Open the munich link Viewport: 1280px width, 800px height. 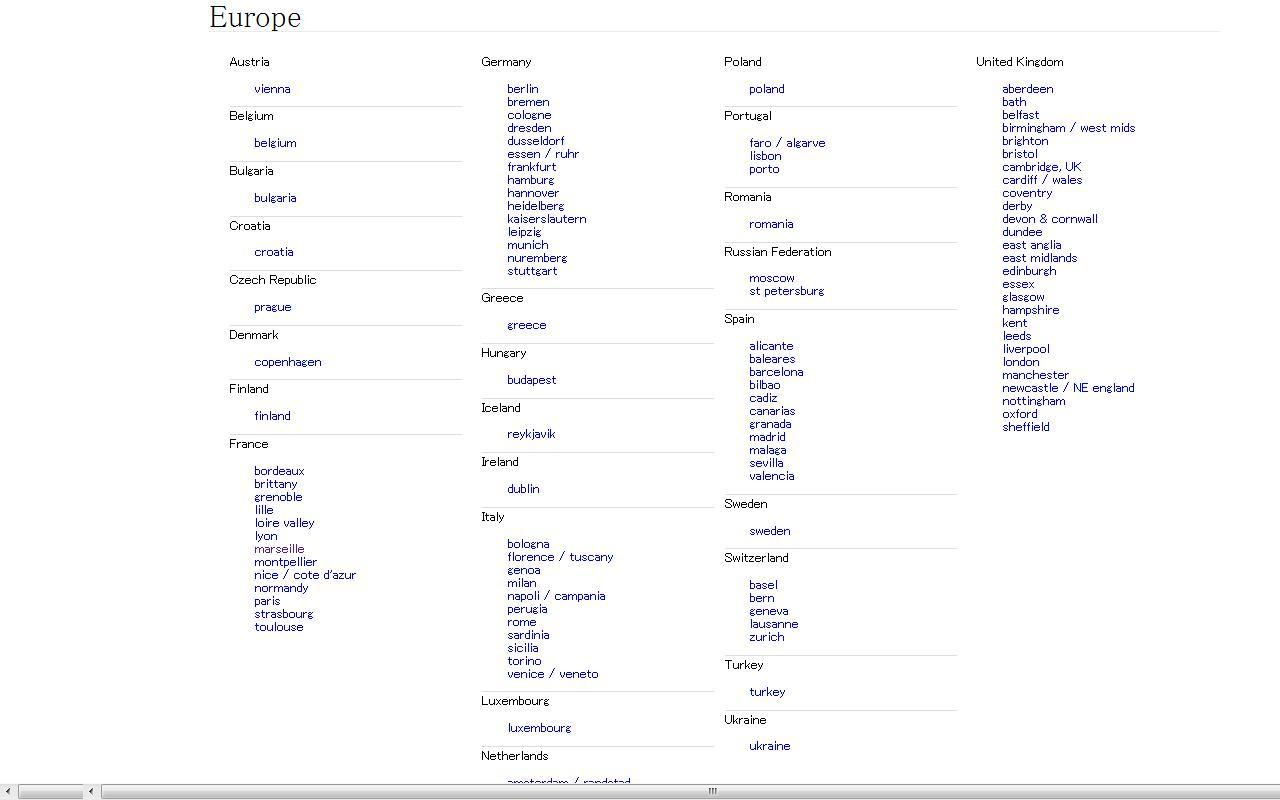[528, 245]
